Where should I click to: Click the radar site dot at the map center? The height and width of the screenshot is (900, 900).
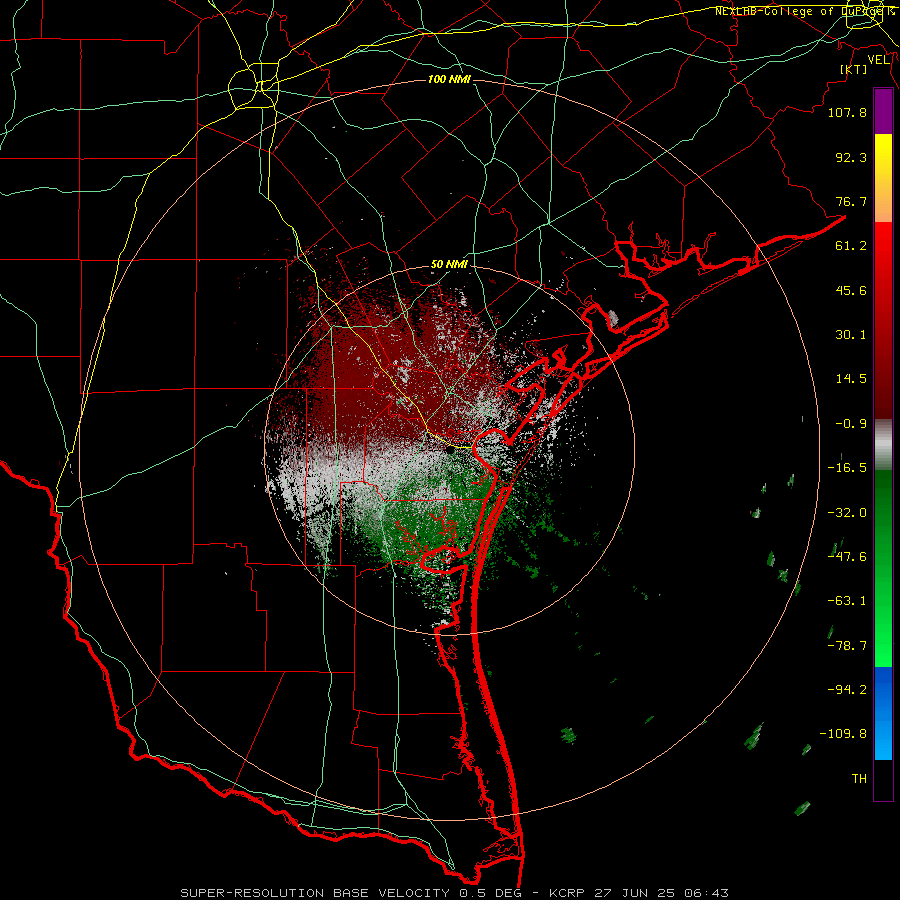click(x=451, y=451)
